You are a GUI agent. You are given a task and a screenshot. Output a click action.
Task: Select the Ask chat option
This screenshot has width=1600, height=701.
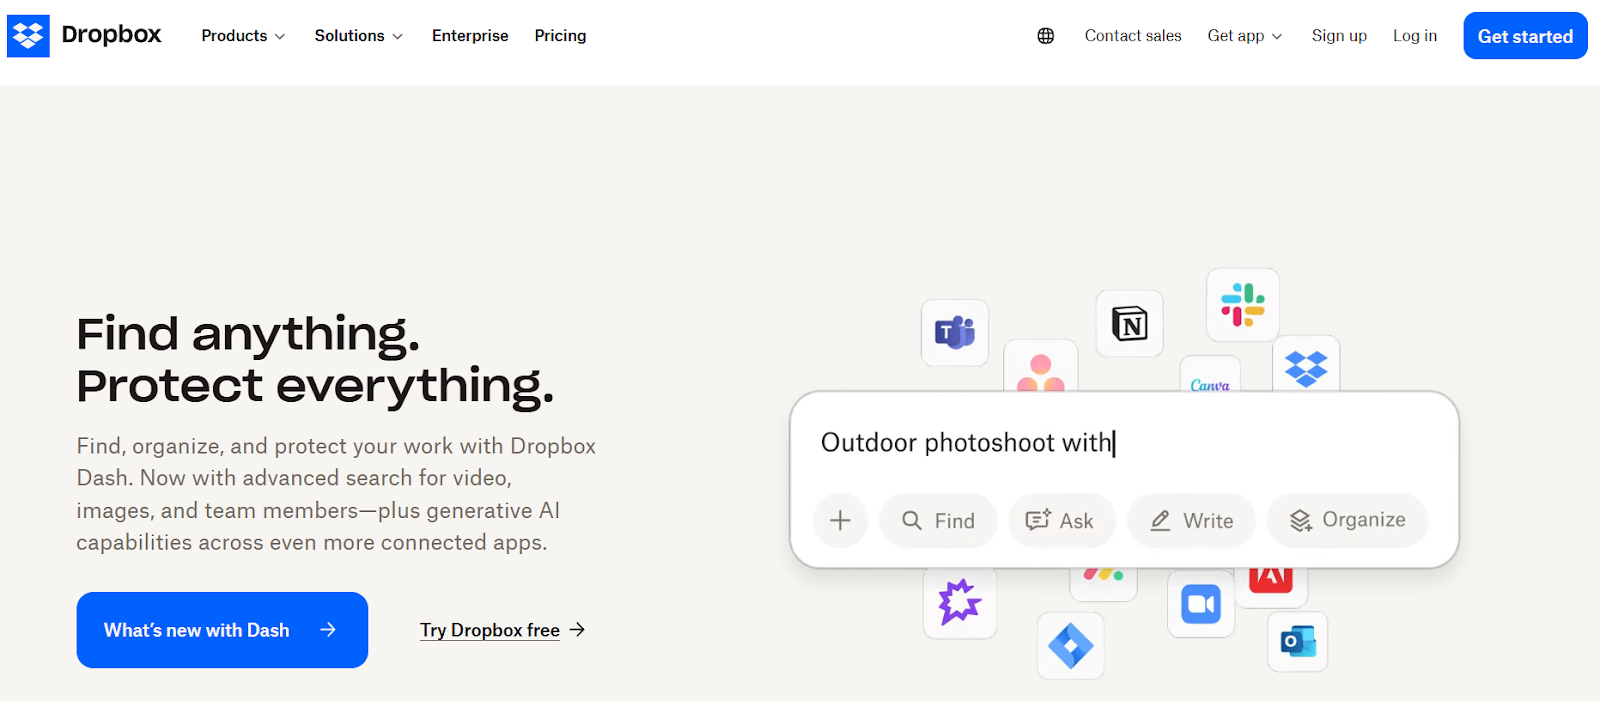coord(1061,520)
